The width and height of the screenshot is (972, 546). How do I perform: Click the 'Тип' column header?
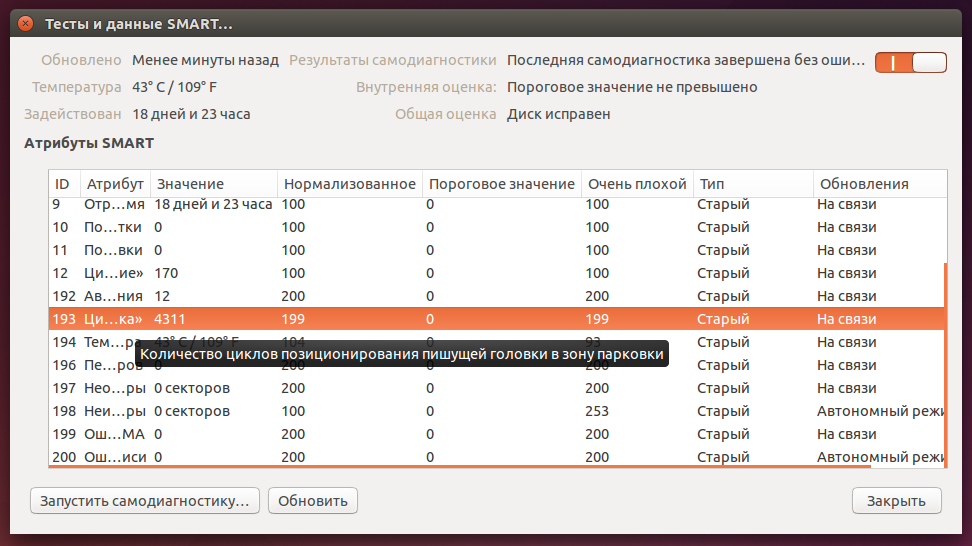pyautogui.click(x=752, y=184)
